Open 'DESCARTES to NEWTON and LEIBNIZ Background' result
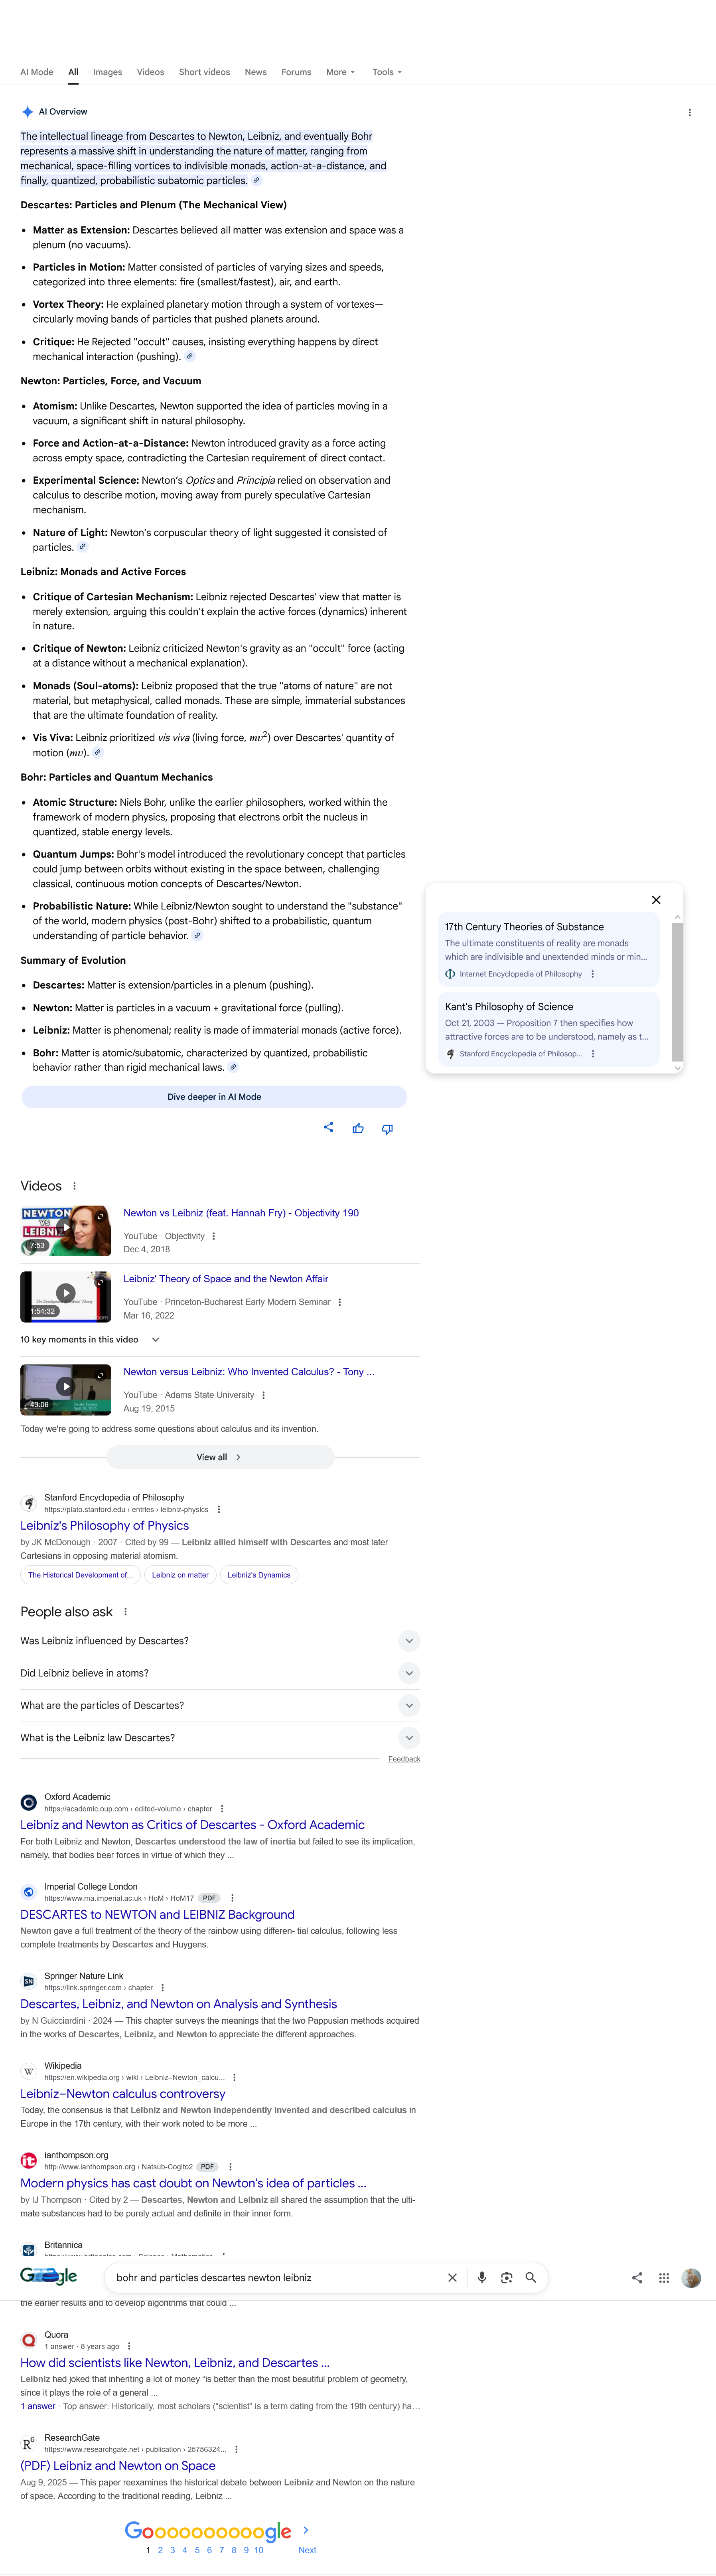The height and width of the screenshot is (2576, 716). (157, 1915)
